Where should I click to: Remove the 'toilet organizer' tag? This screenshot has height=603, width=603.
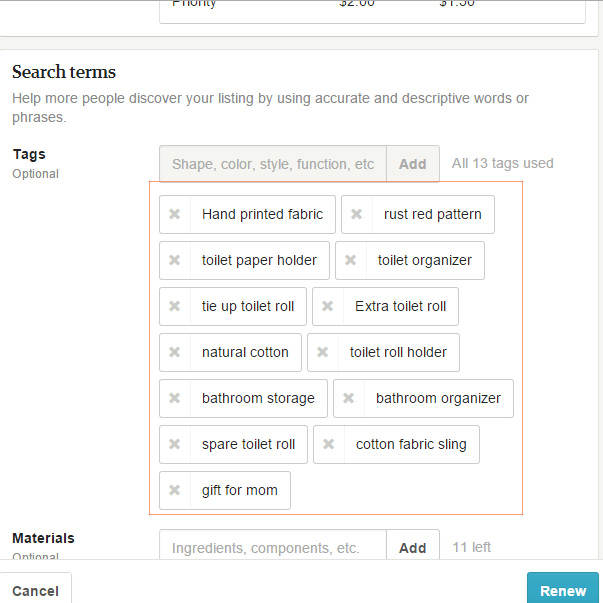(x=350, y=260)
